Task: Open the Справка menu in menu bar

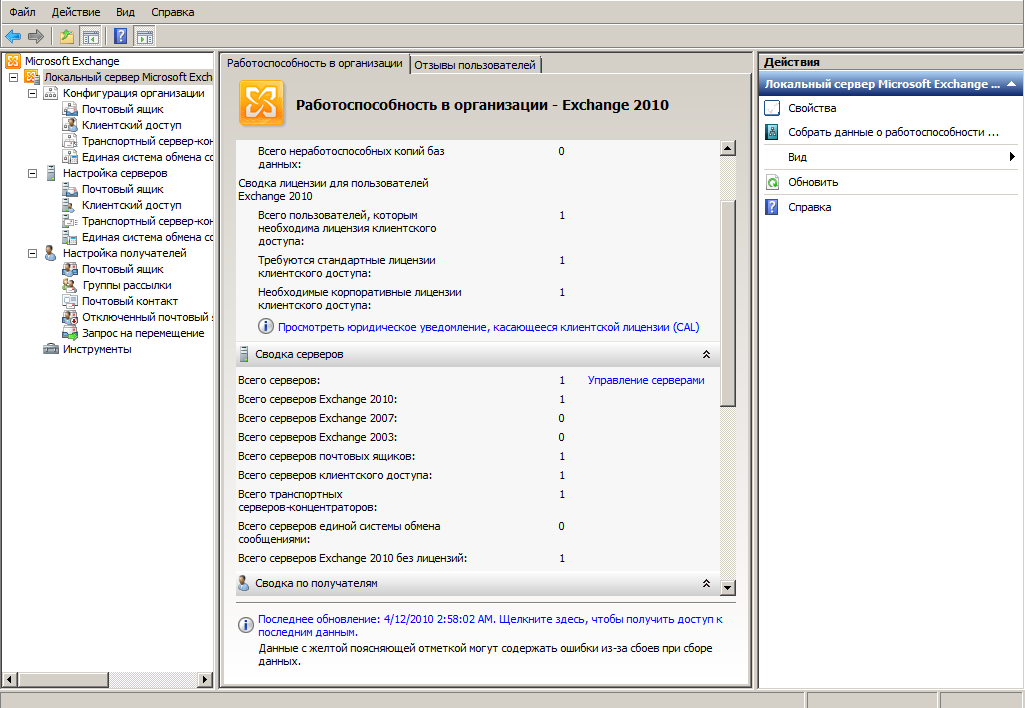Action: [173, 12]
